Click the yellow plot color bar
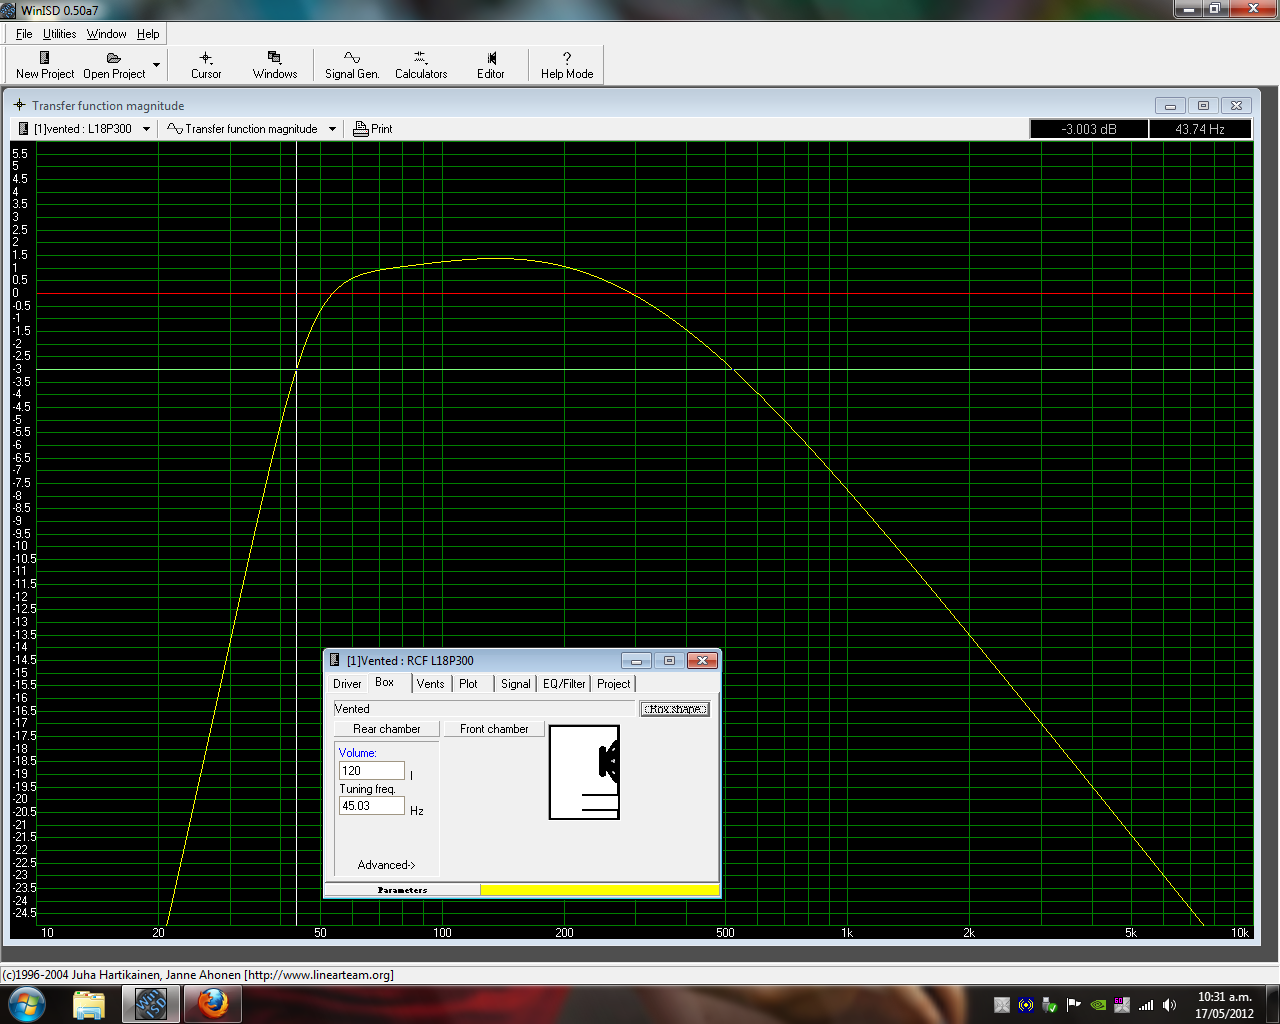Screen dimensions: 1280x1024 click(599, 890)
